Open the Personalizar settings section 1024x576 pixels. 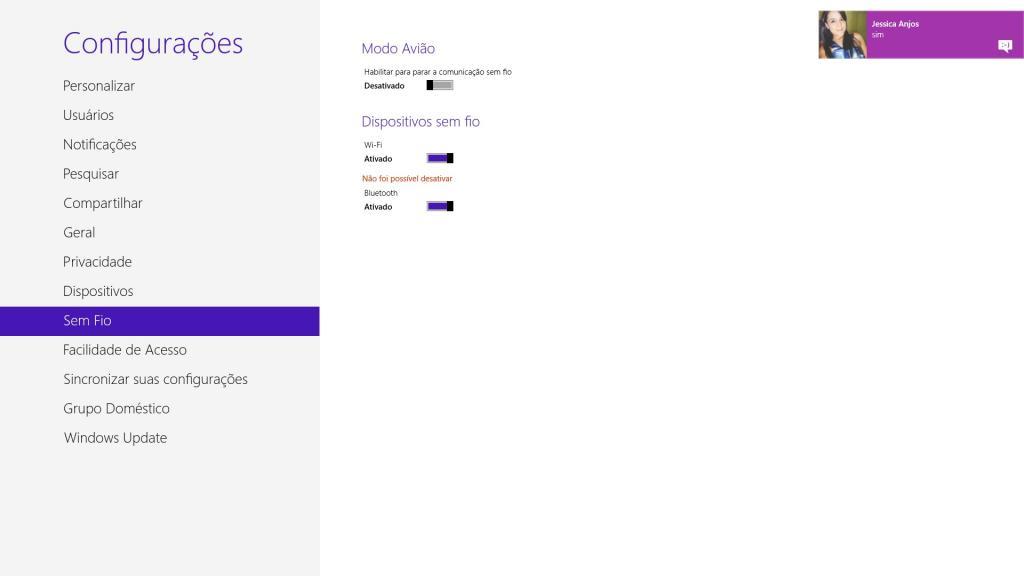(99, 86)
